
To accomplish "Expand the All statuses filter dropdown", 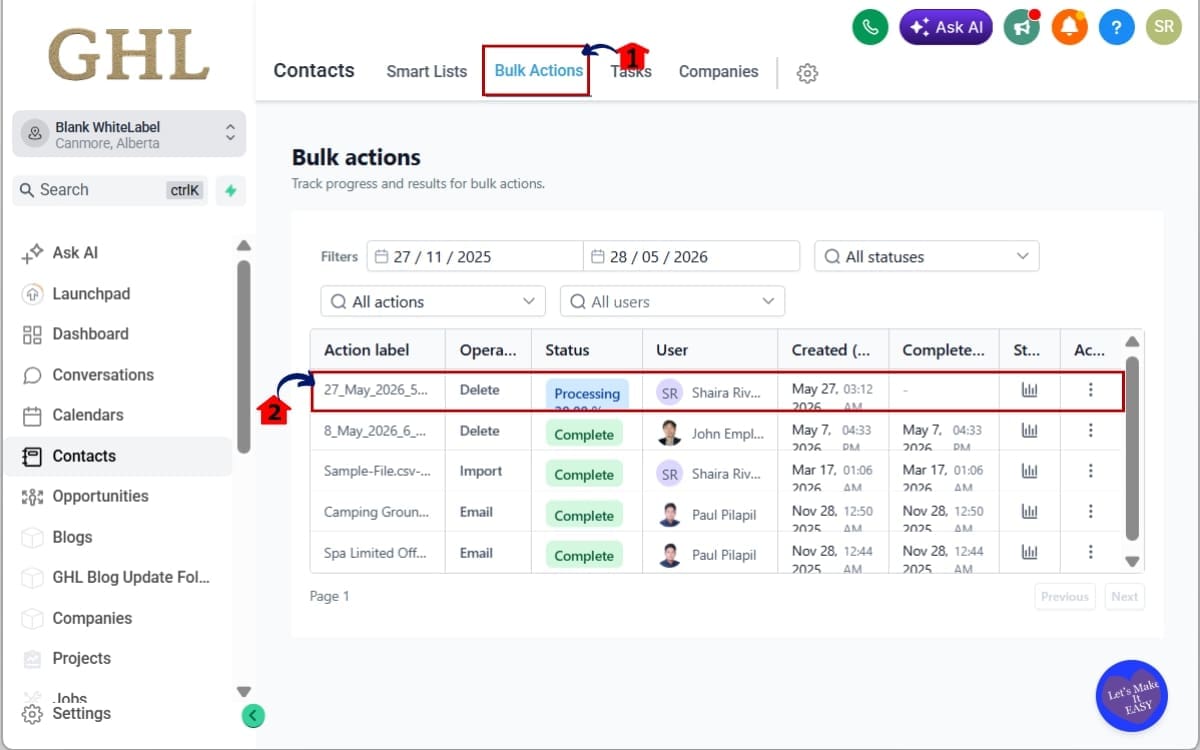I will coord(926,256).
